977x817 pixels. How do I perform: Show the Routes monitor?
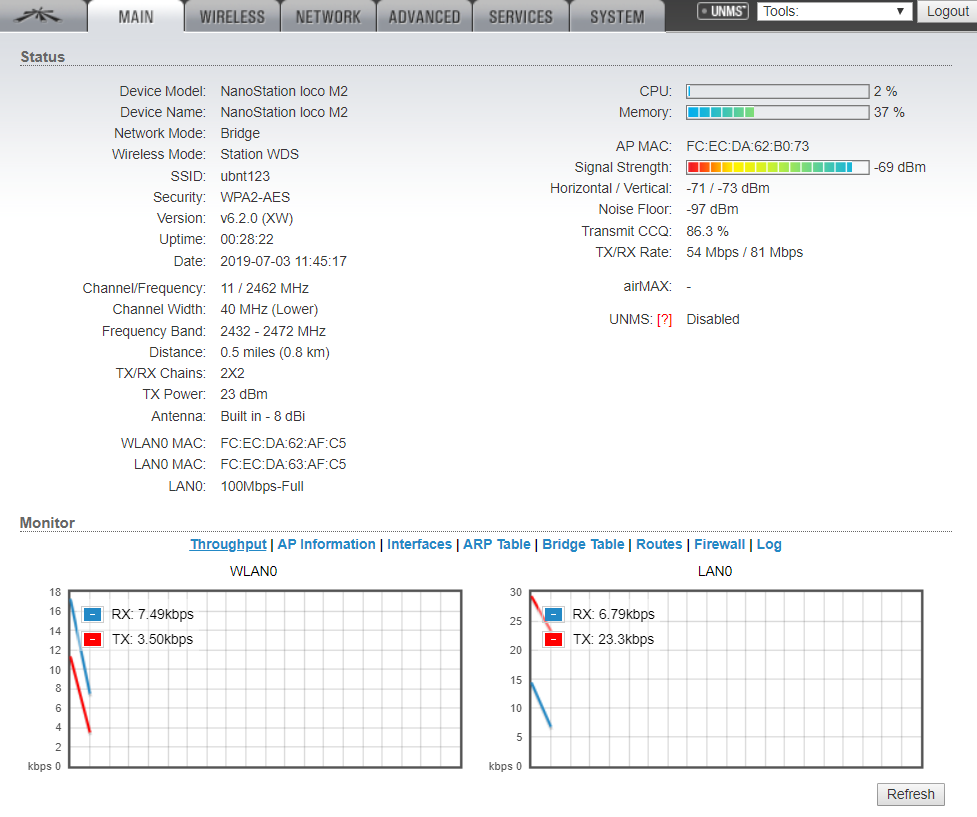(659, 544)
